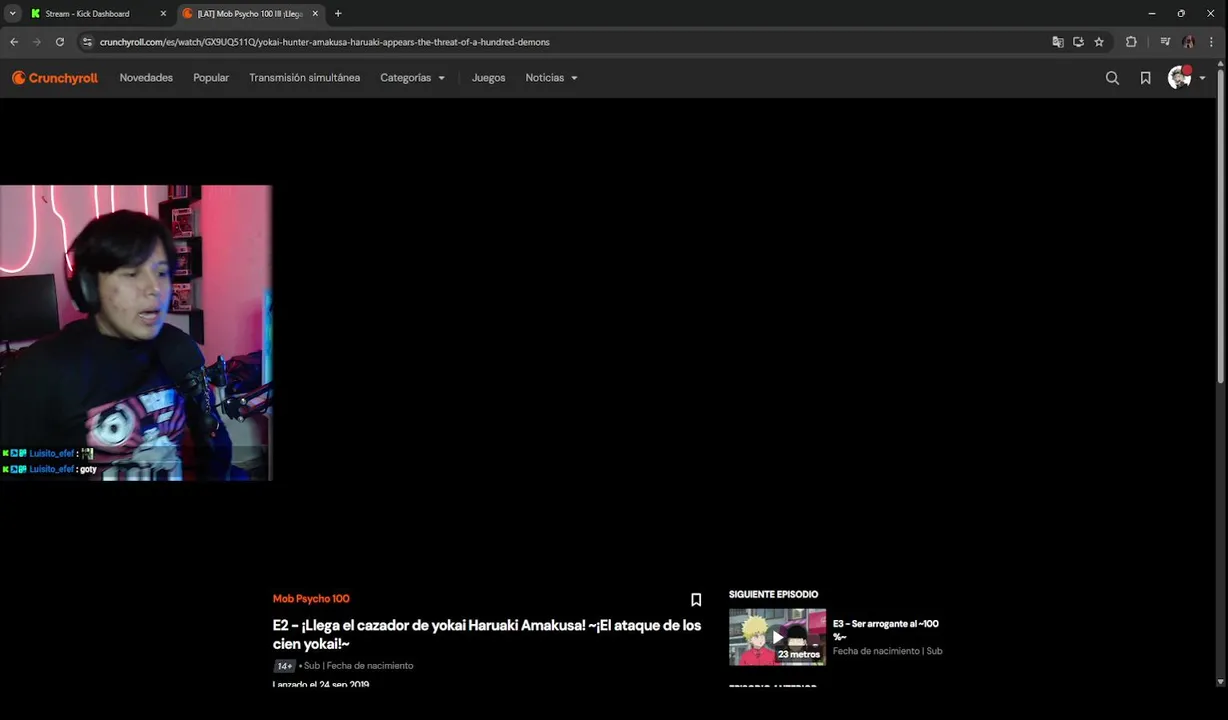Click 'Fecha de nacimiento | Sub' under E3
Image resolution: width=1228 pixels, height=720 pixels.
click(887, 651)
